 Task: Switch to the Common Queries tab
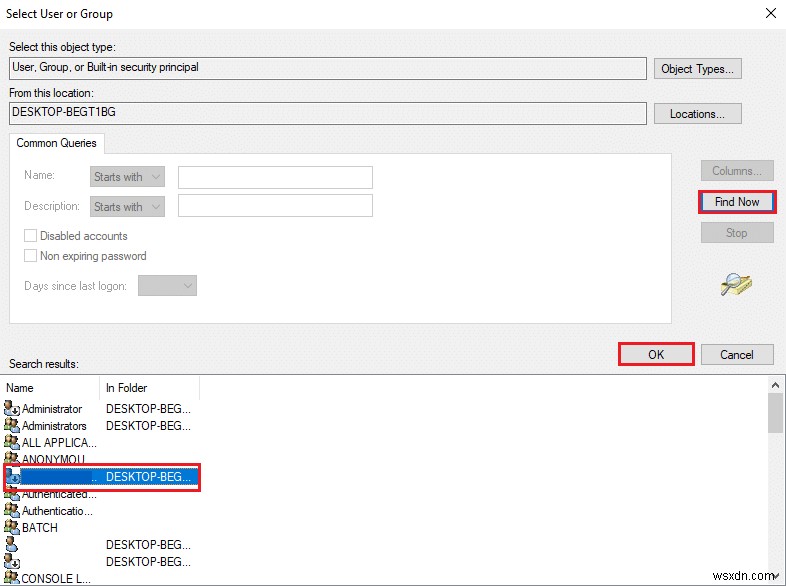(57, 143)
